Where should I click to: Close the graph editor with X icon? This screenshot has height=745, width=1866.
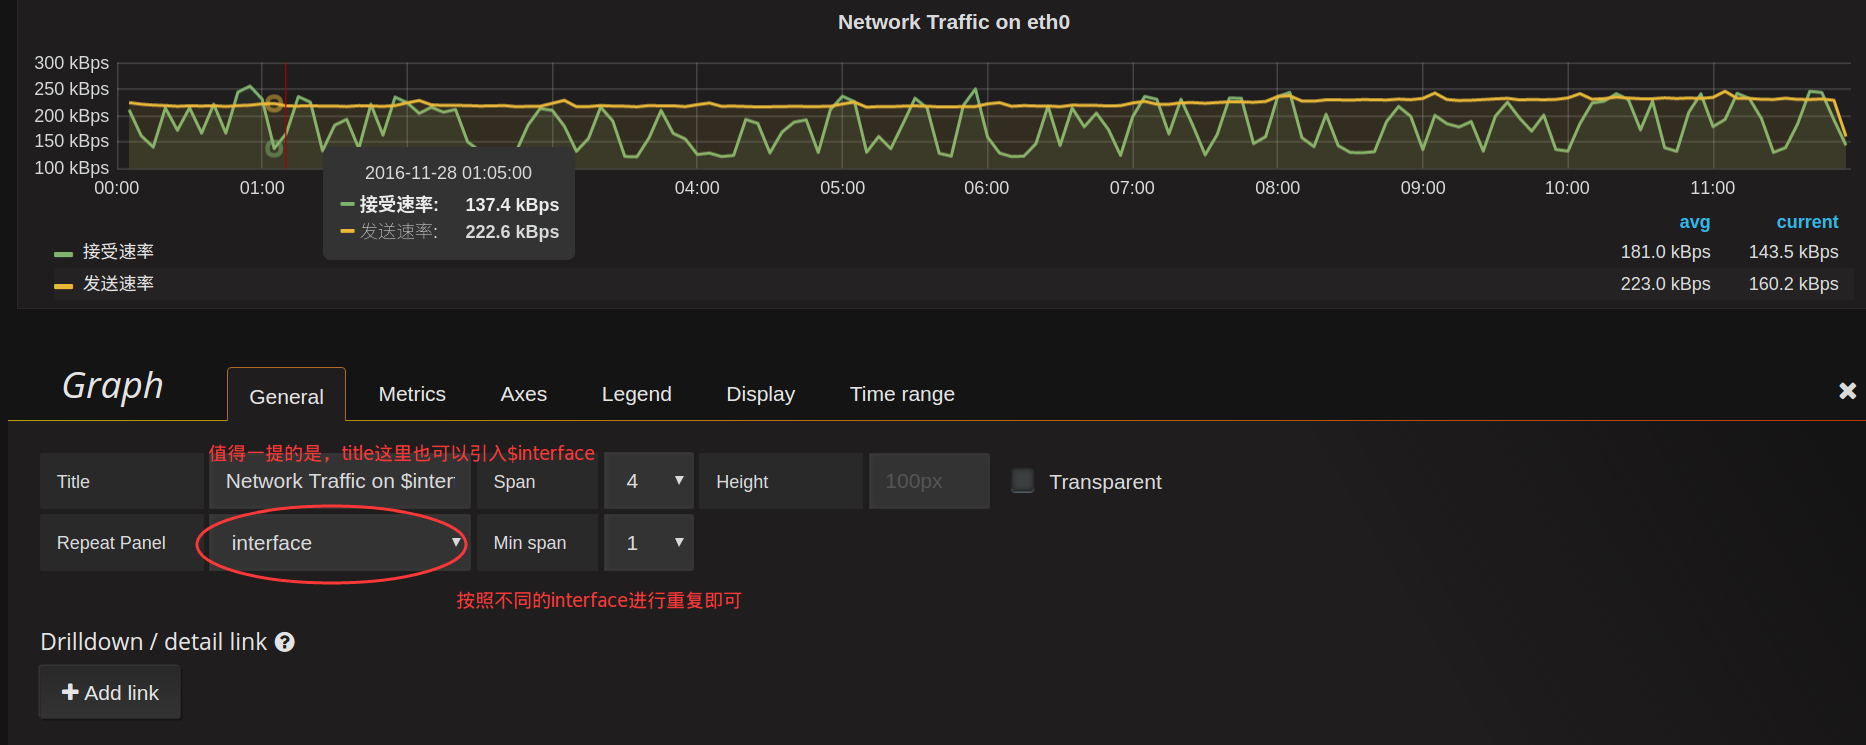click(1847, 391)
